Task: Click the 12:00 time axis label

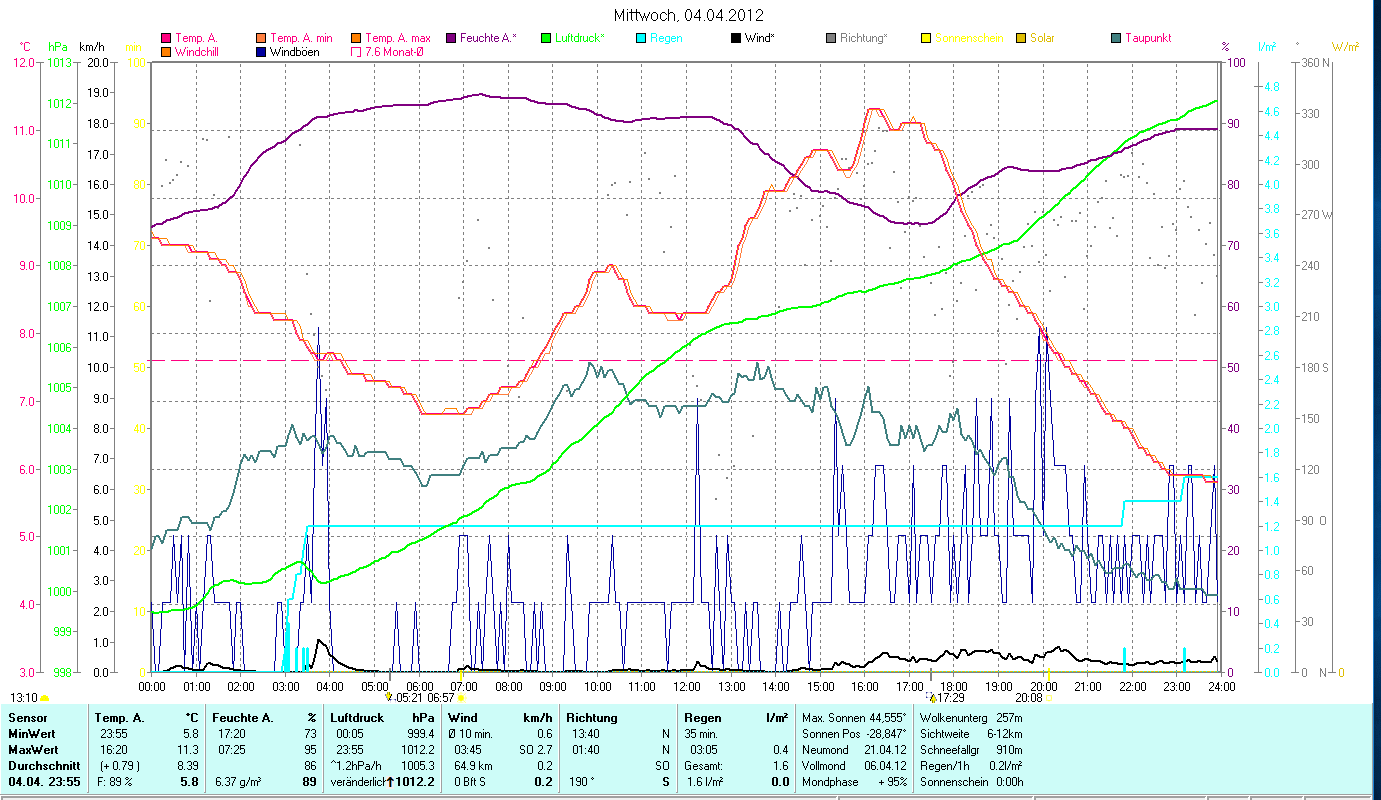Action: tap(687, 686)
